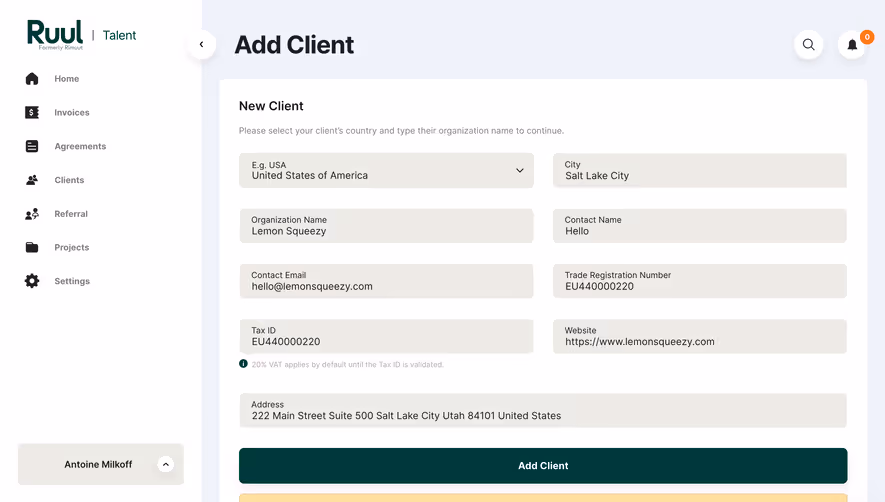Viewport: 885px width, 502px height.
Task: Focus the Contact Name field
Action: (x=700, y=226)
